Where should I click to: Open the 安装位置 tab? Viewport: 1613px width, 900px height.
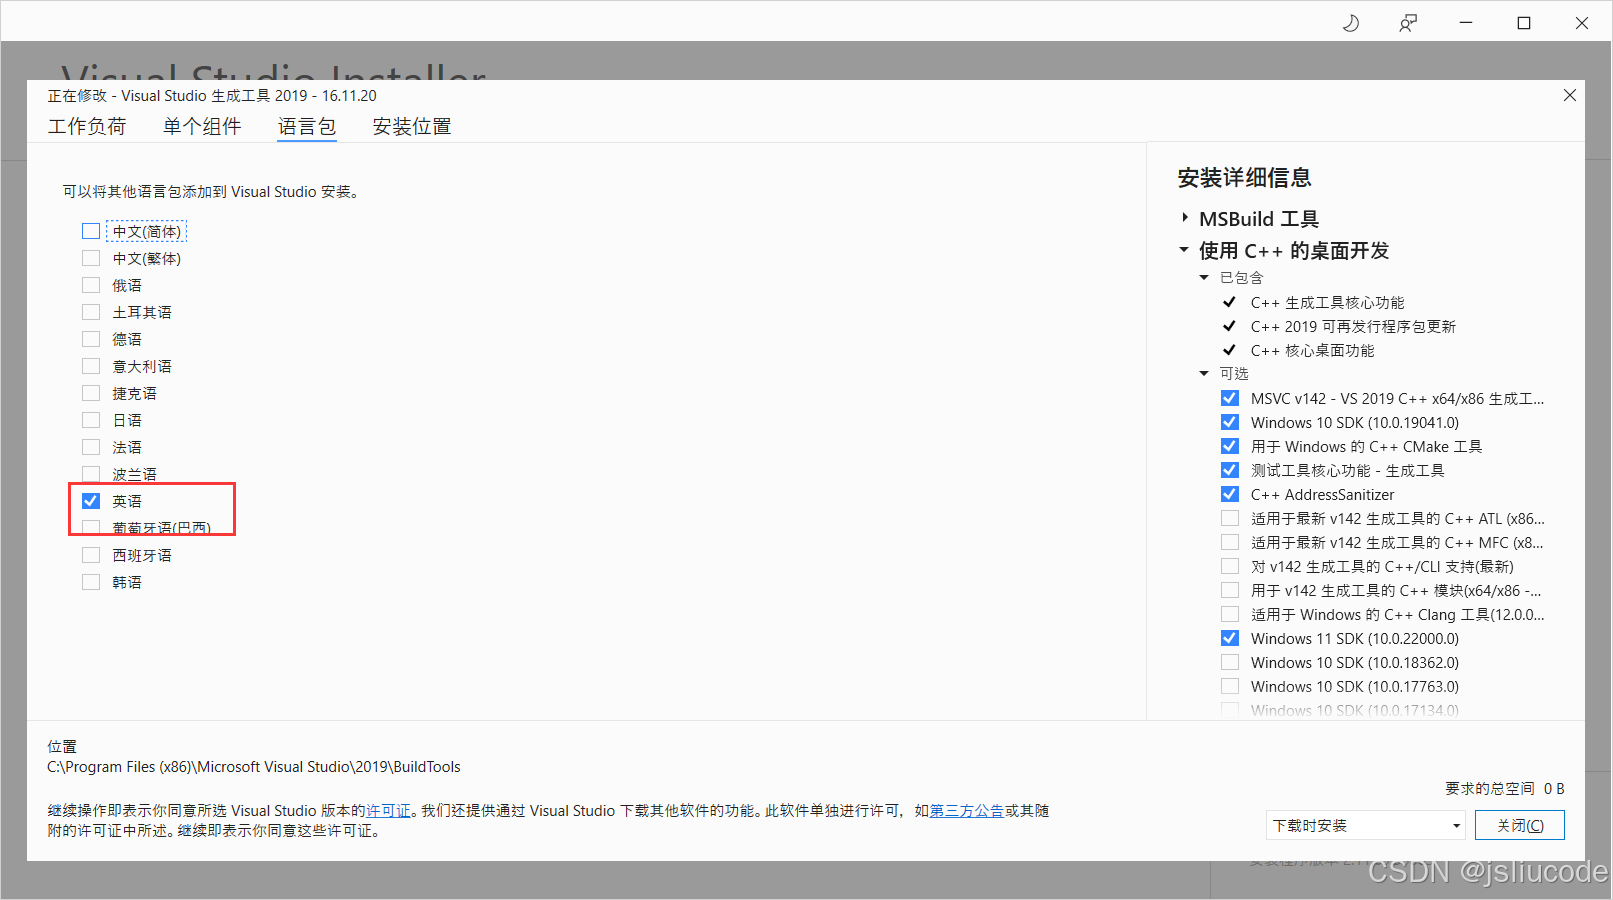tap(410, 126)
